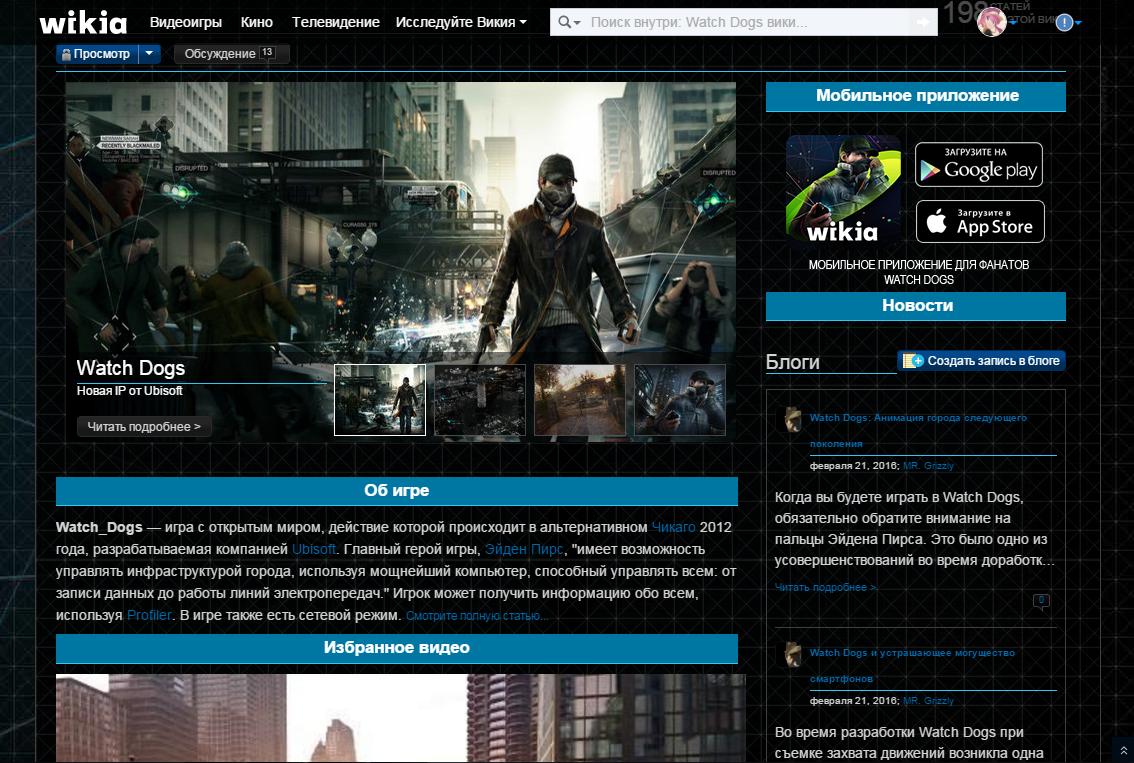The width and height of the screenshot is (1134, 763).
Task: Click the scroll-to-top chevron in the page corner
Action: pyautogui.click(x=1123, y=750)
